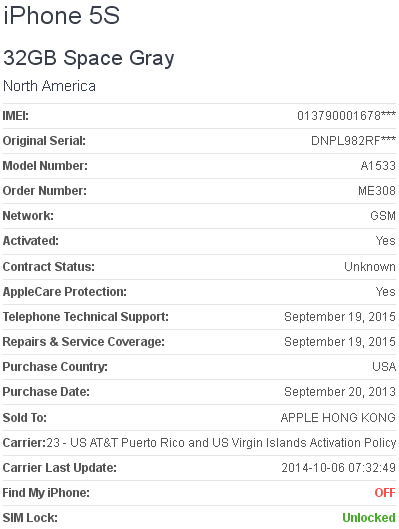Click the Original Serial value DNPL982RF
The height and width of the screenshot is (529, 399).
[x=353, y=141]
